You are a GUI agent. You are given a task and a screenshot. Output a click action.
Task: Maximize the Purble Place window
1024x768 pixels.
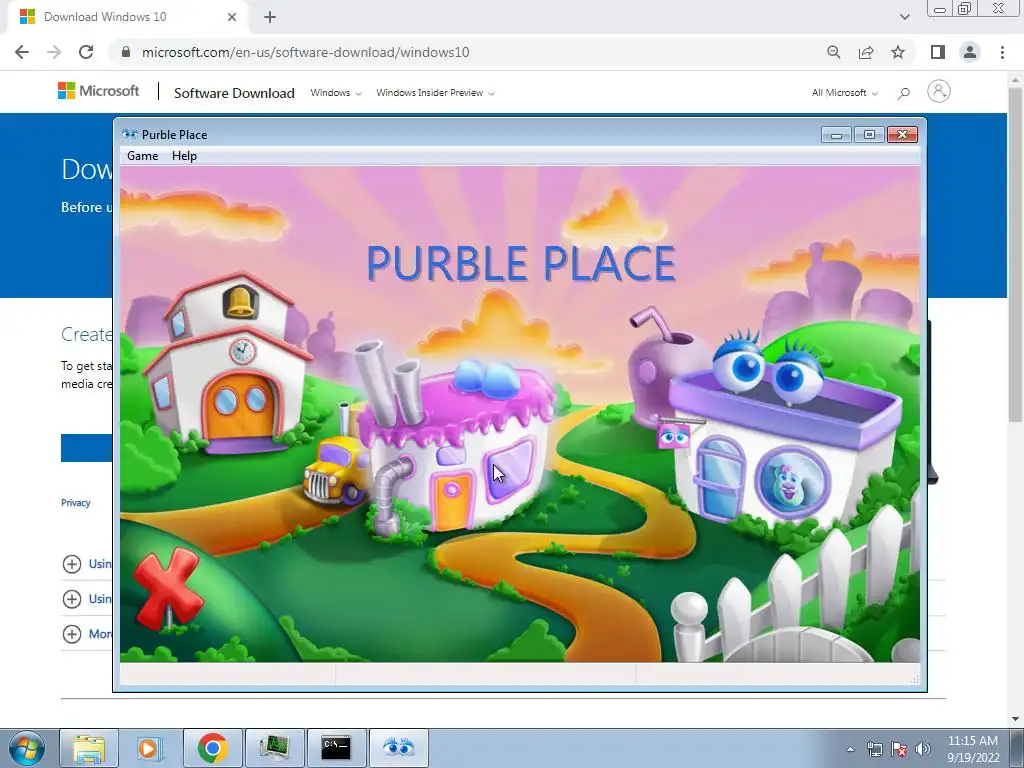tap(869, 135)
